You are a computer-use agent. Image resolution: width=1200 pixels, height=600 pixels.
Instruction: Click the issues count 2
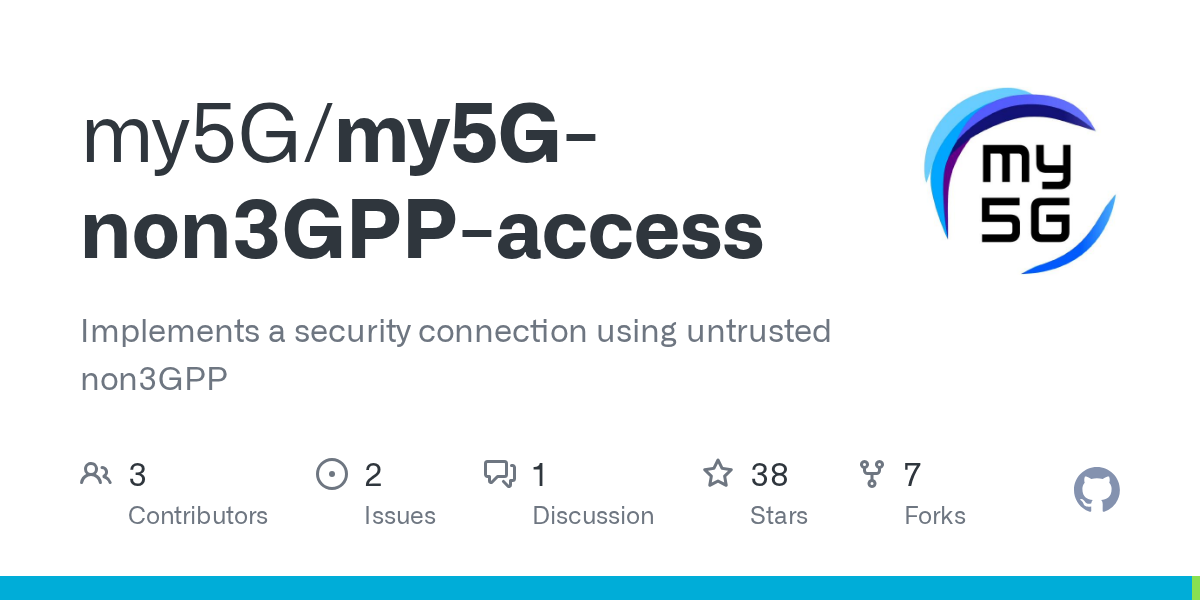(373, 475)
